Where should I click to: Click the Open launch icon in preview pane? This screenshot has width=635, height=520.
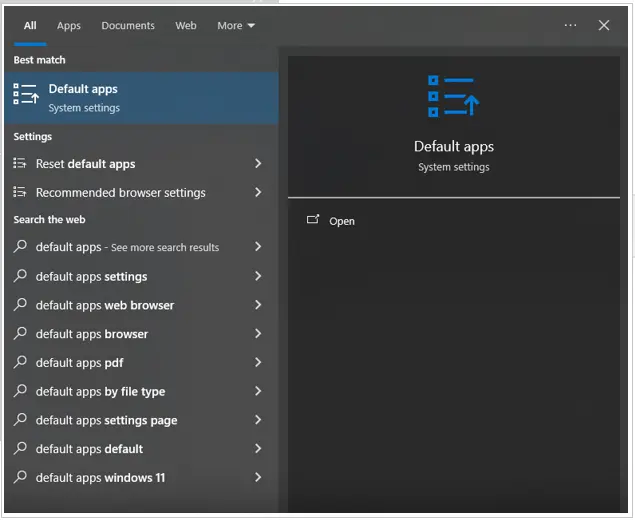313,219
